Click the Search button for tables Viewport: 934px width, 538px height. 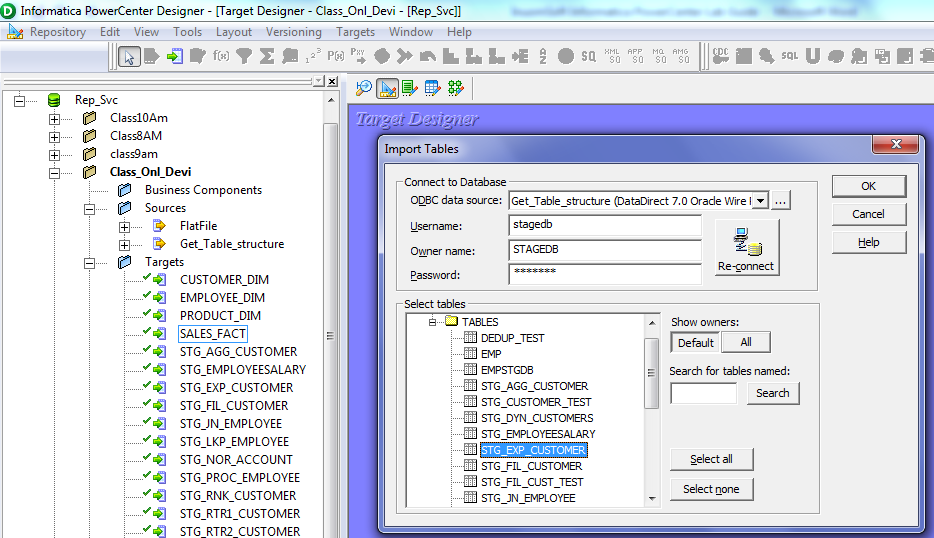[773, 393]
